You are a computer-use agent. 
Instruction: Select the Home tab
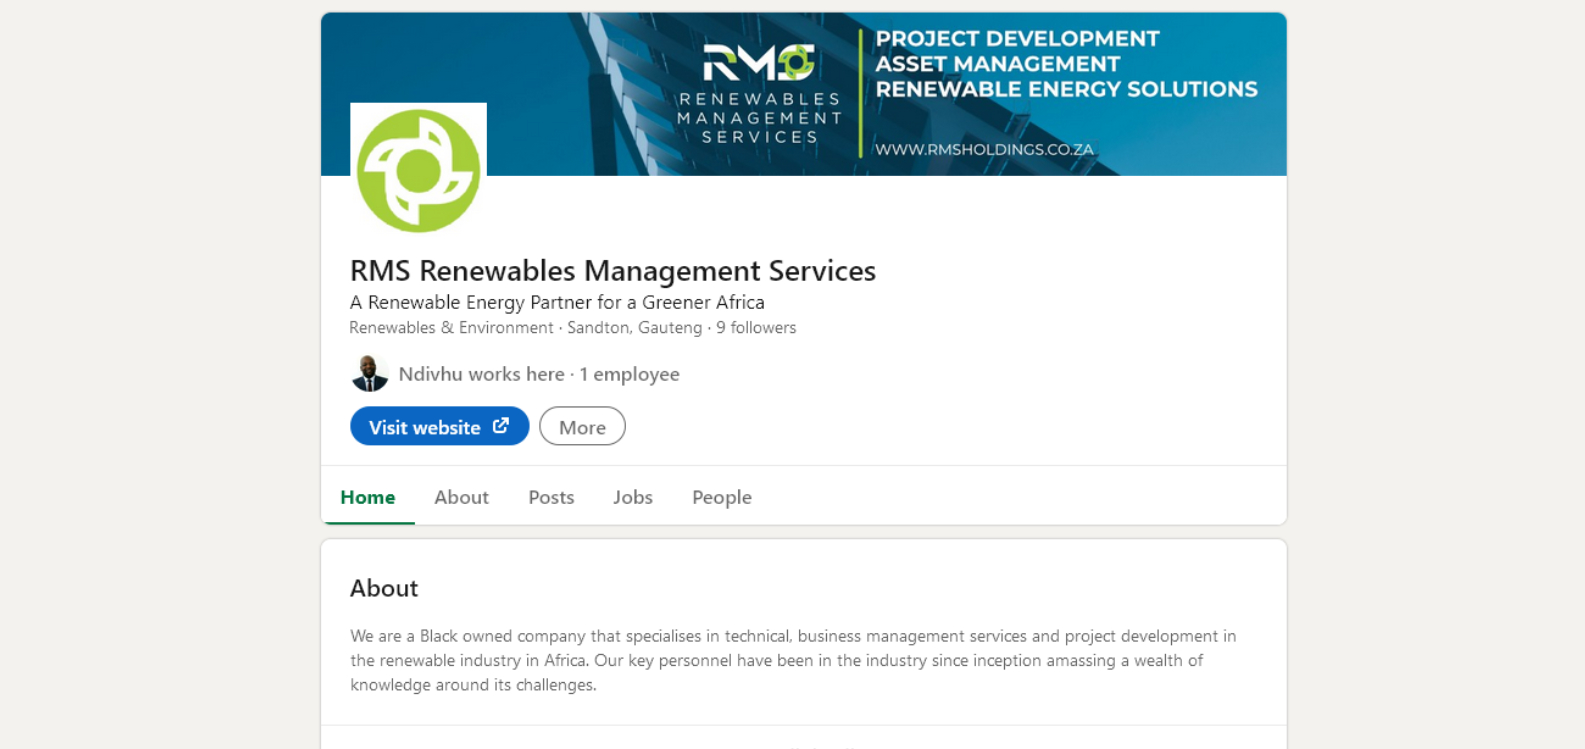pos(367,497)
